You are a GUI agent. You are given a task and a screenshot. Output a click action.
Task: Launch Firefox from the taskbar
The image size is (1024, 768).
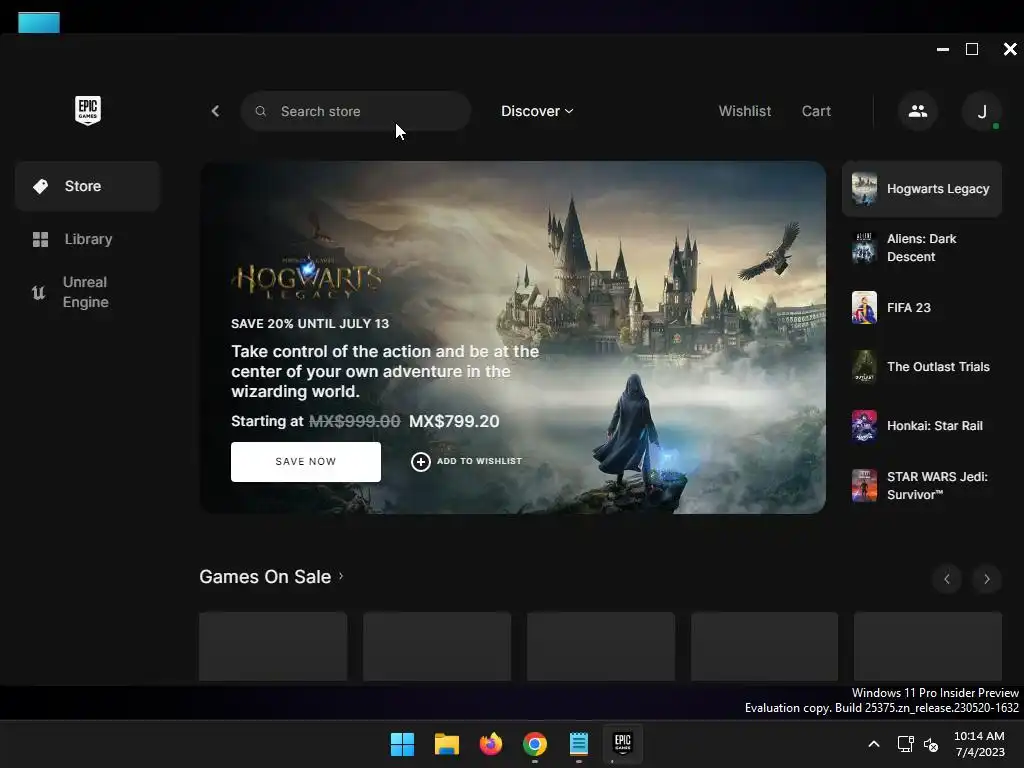pyautogui.click(x=490, y=744)
